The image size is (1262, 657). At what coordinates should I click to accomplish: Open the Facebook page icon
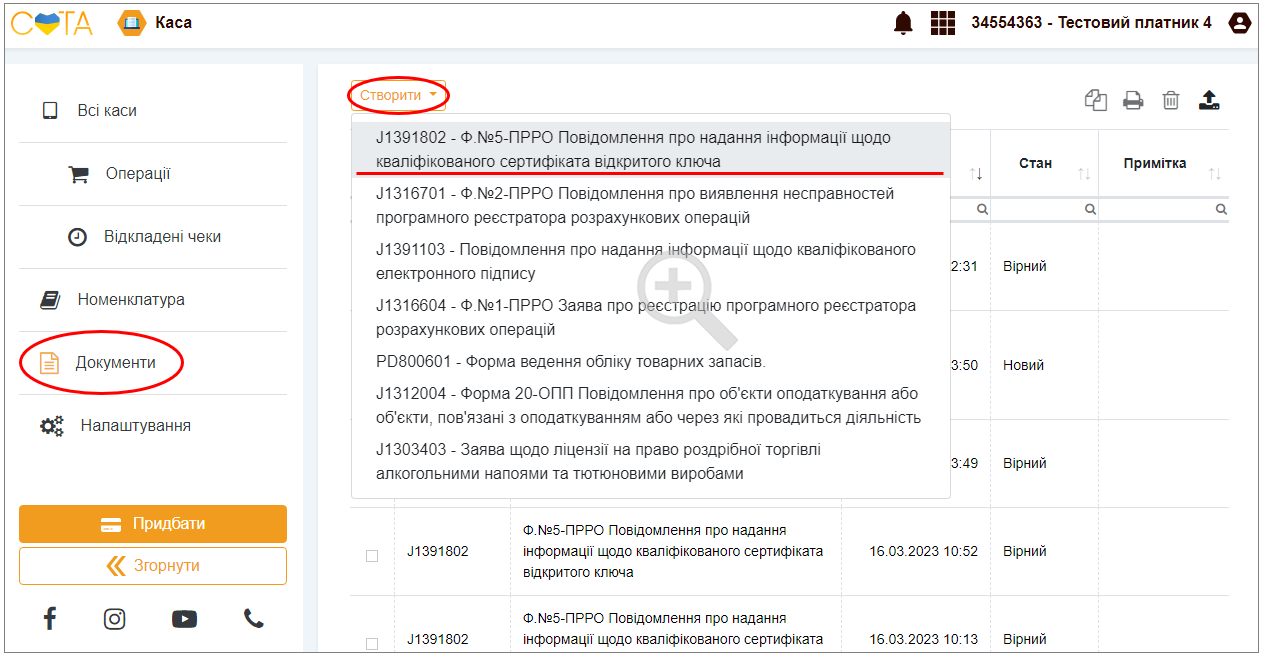(x=50, y=618)
